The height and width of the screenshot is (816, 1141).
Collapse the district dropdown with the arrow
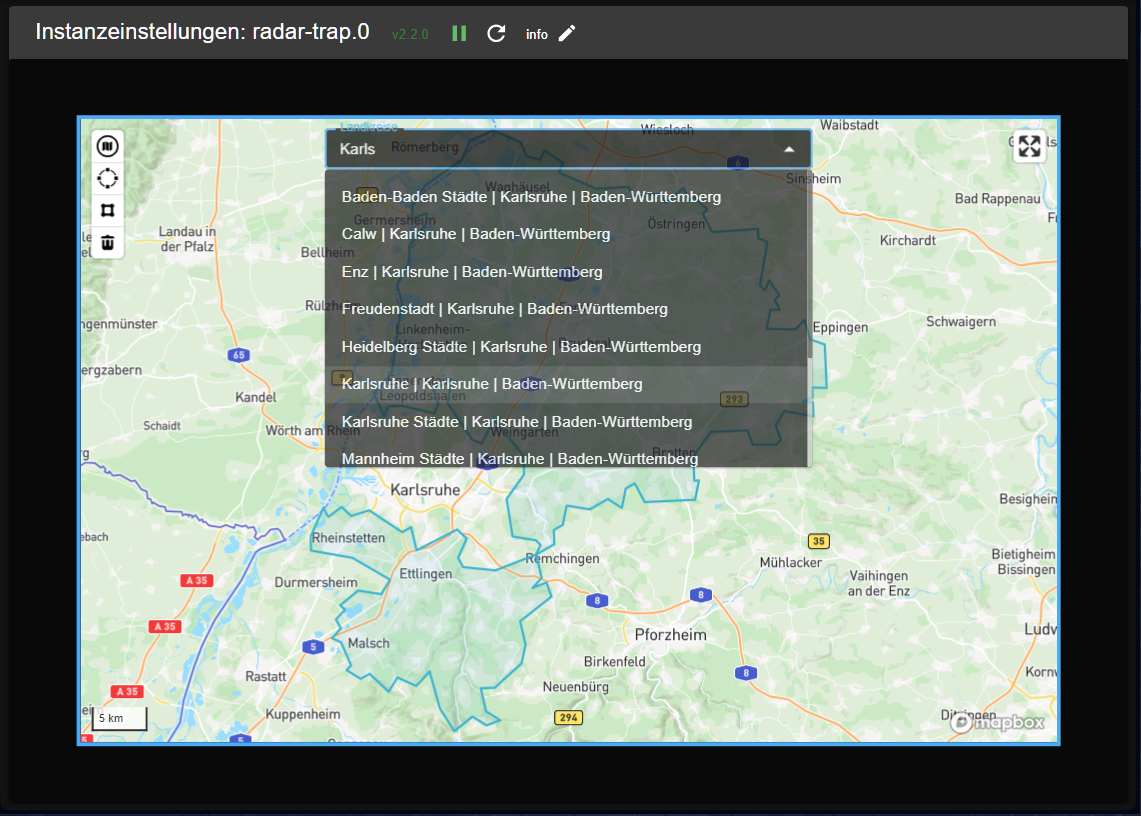point(789,149)
